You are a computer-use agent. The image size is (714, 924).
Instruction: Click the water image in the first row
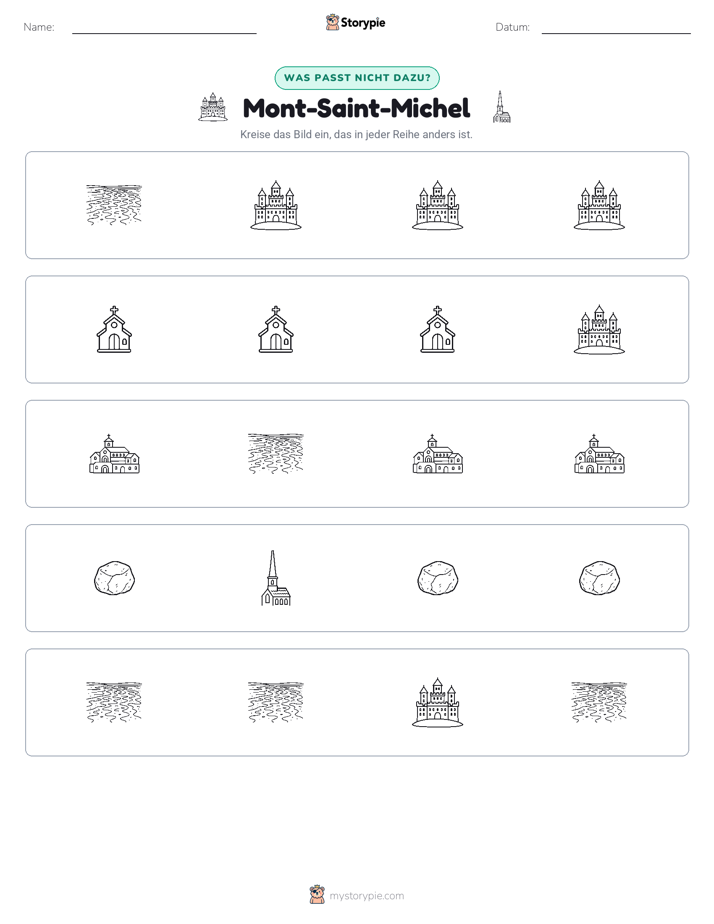114,205
